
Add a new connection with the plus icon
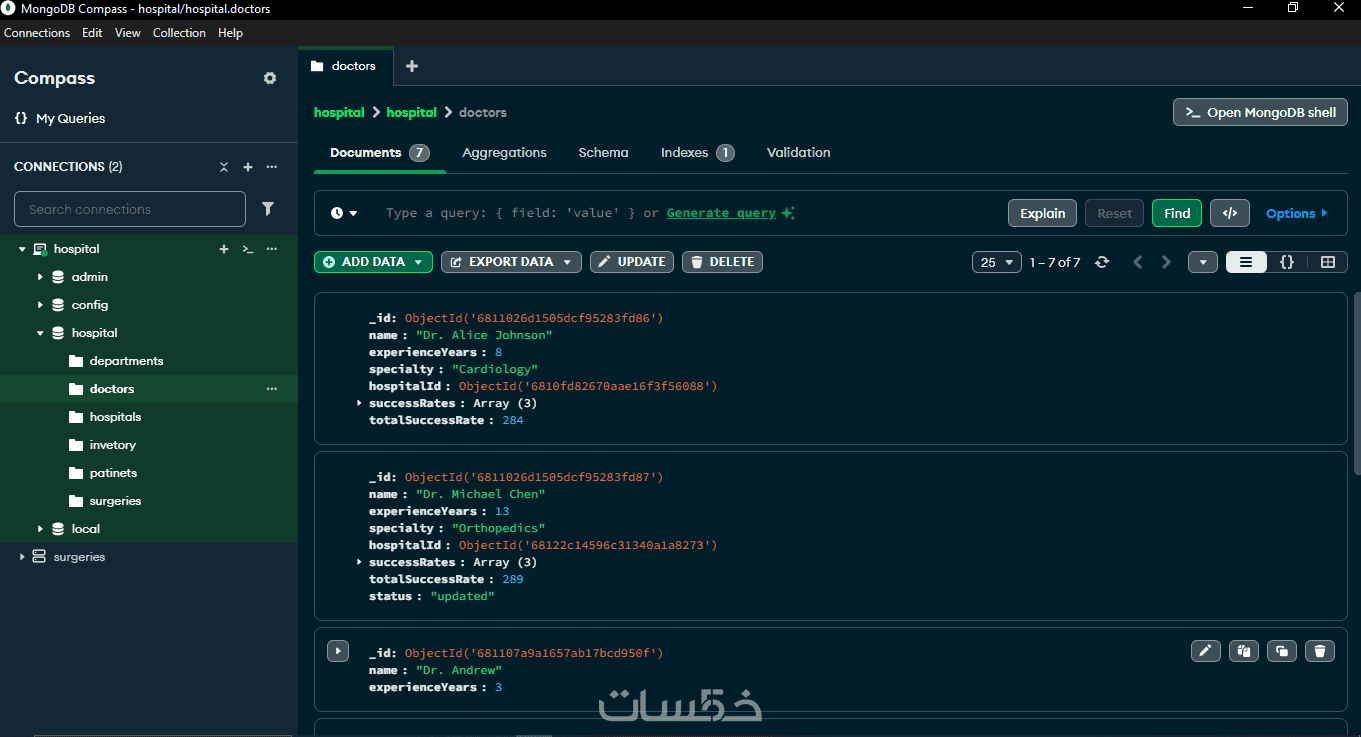pyautogui.click(x=248, y=167)
